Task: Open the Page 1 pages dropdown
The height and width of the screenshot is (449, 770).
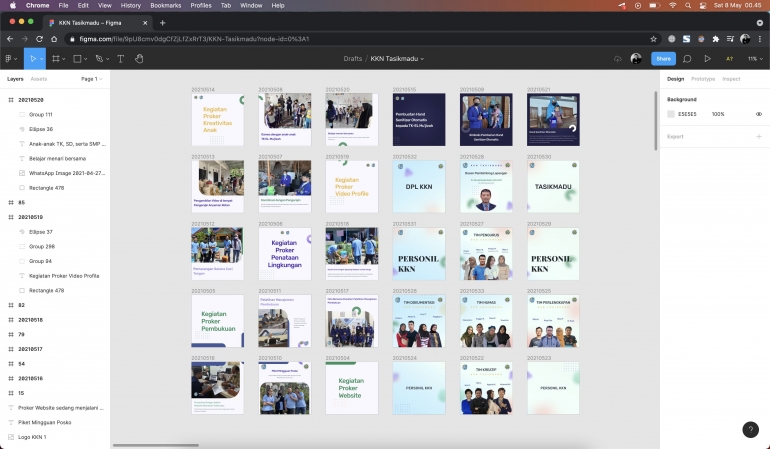Action: pos(92,79)
